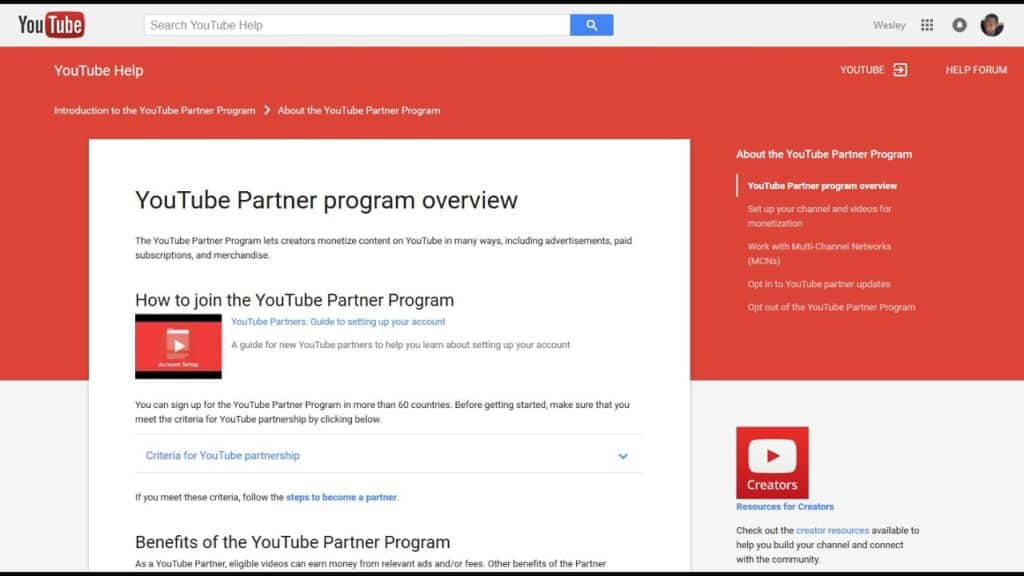This screenshot has height=576, width=1024.
Task: Play the Account Setup video thumbnail
Action: coord(178,345)
